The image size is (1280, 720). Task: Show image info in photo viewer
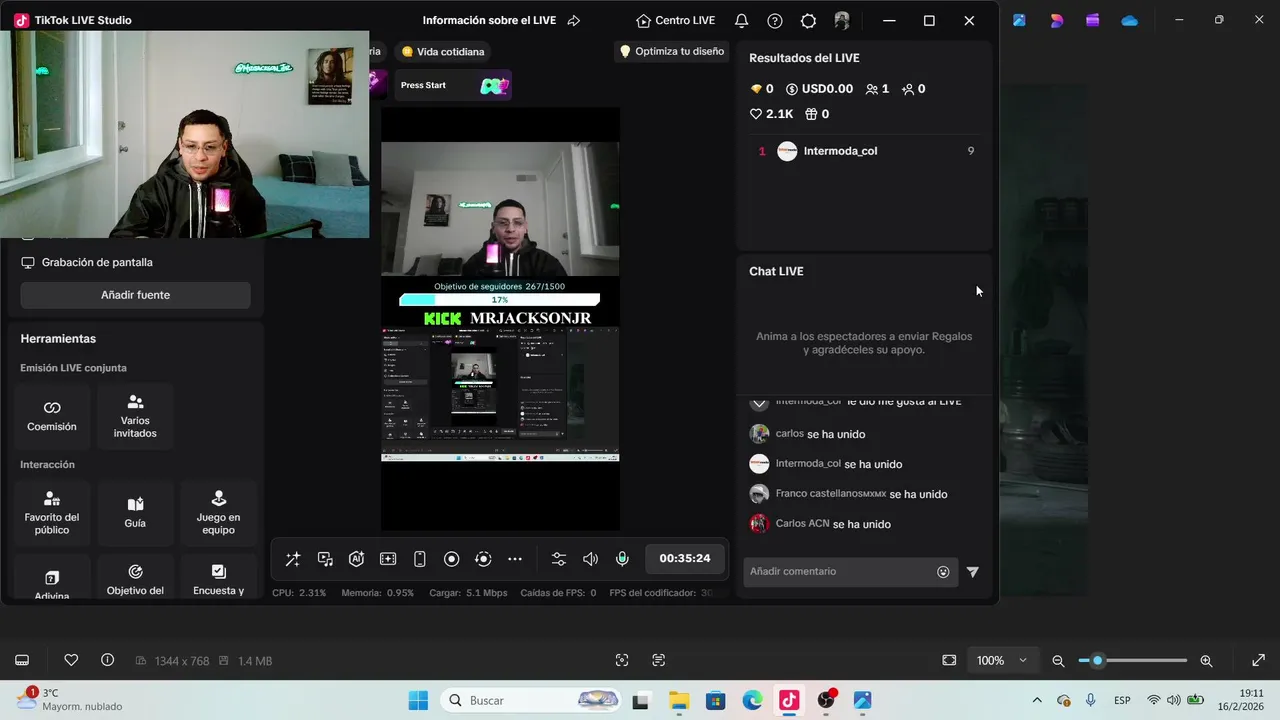107,660
